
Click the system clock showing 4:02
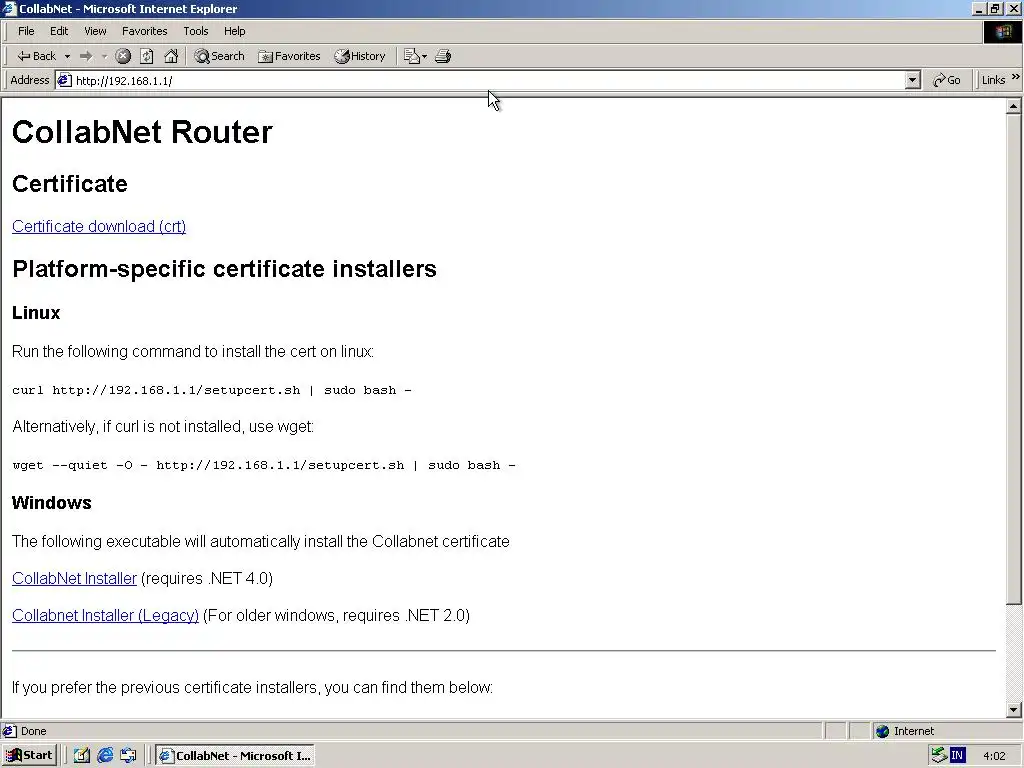click(994, 756)
